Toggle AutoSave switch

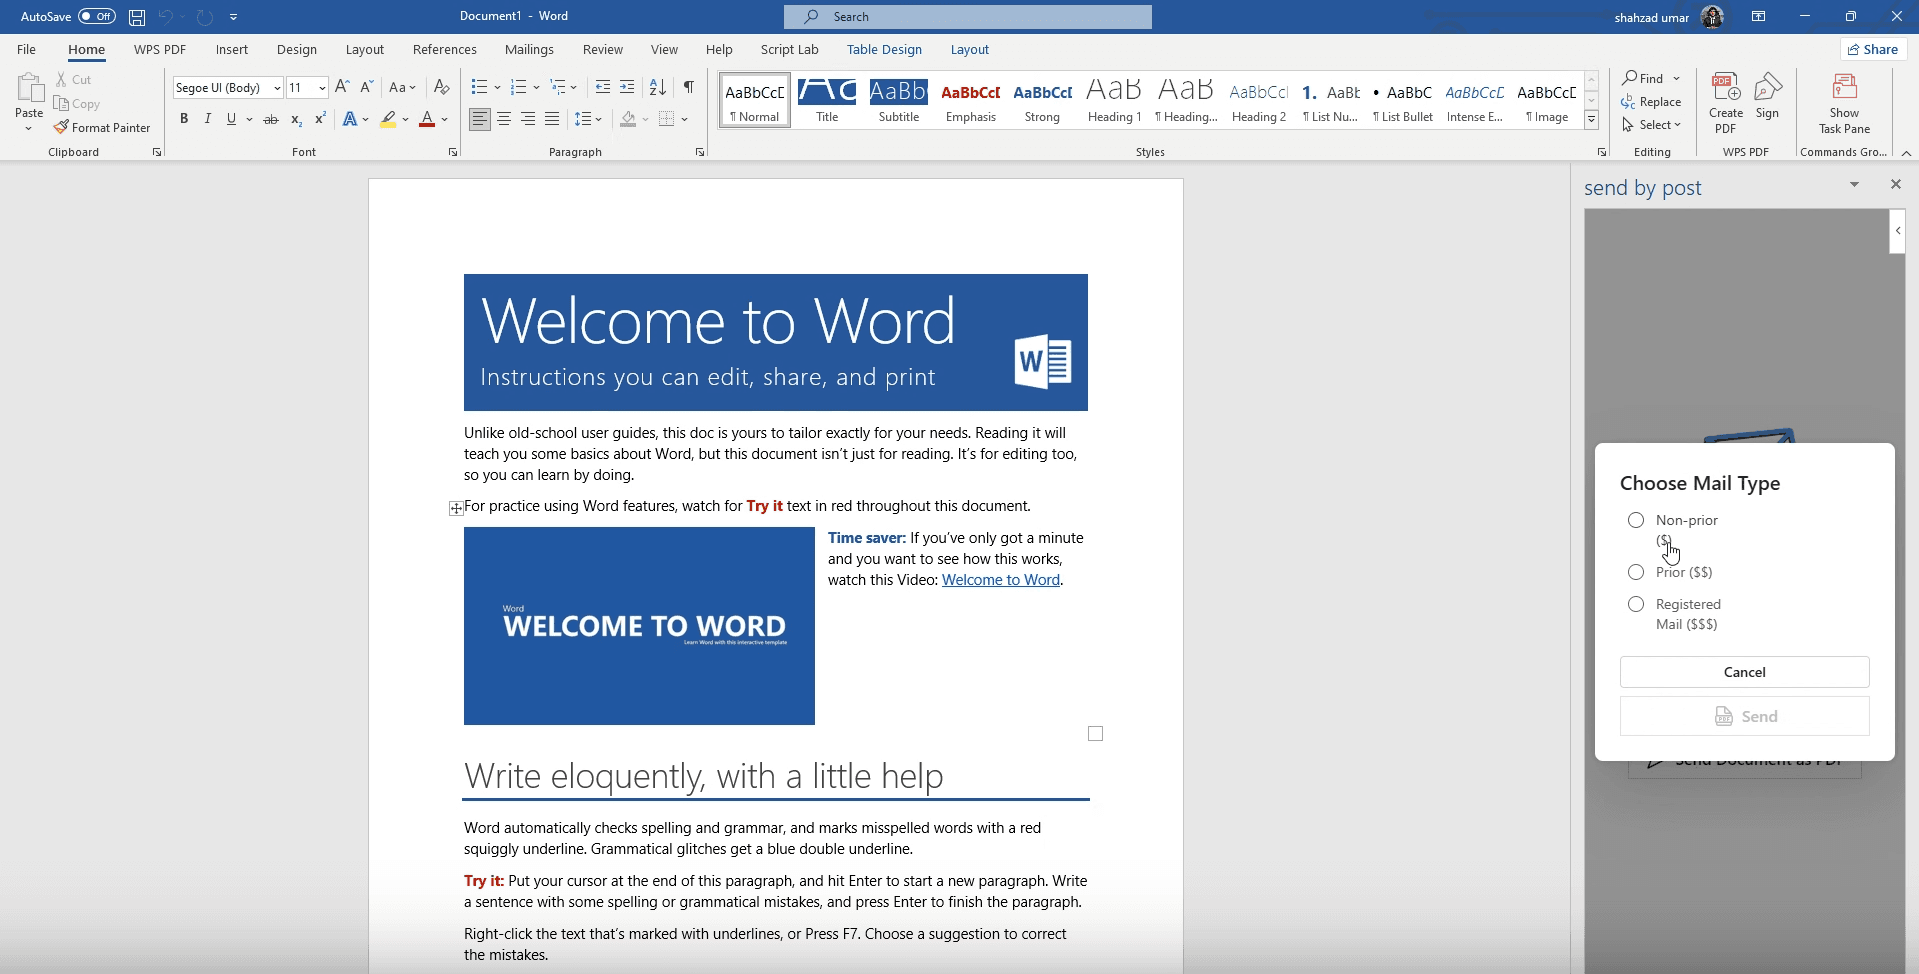[97, 17]
